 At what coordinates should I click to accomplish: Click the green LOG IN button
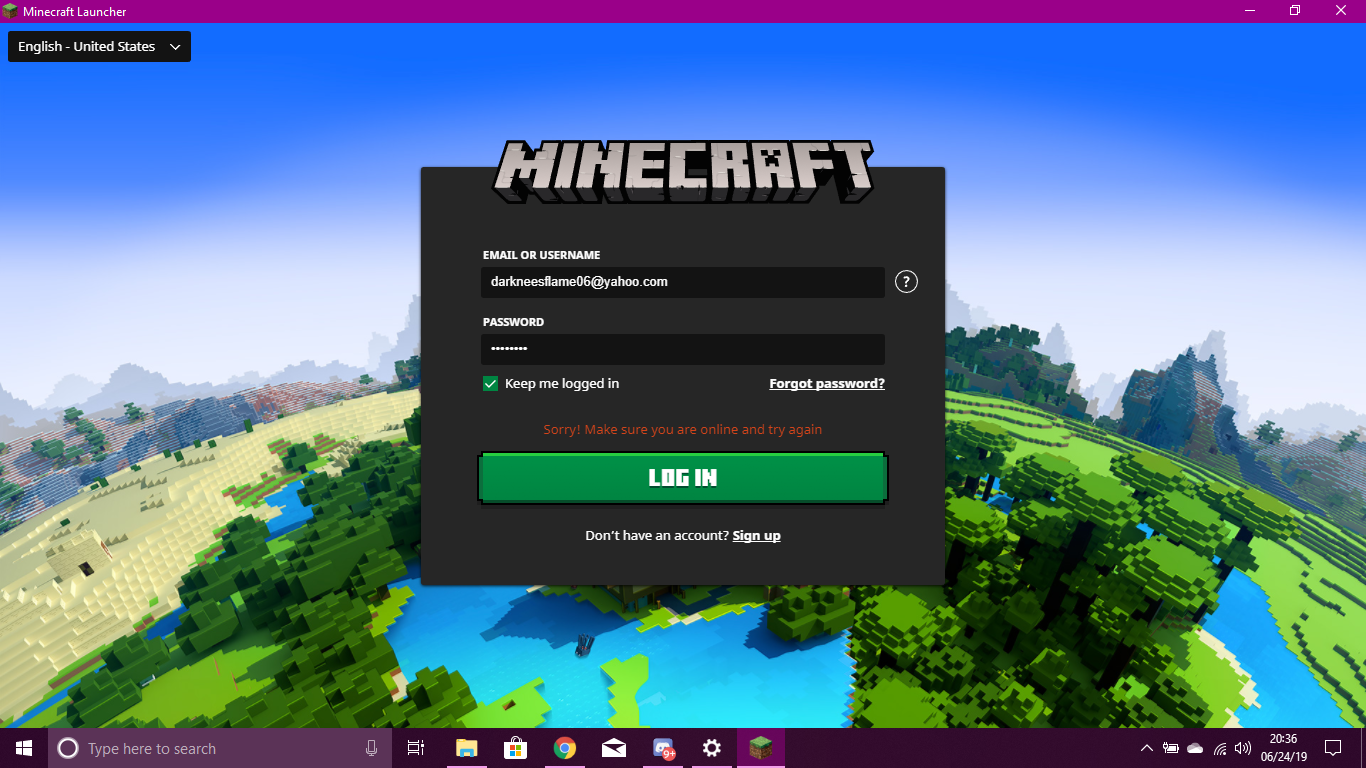coord(683,478)
